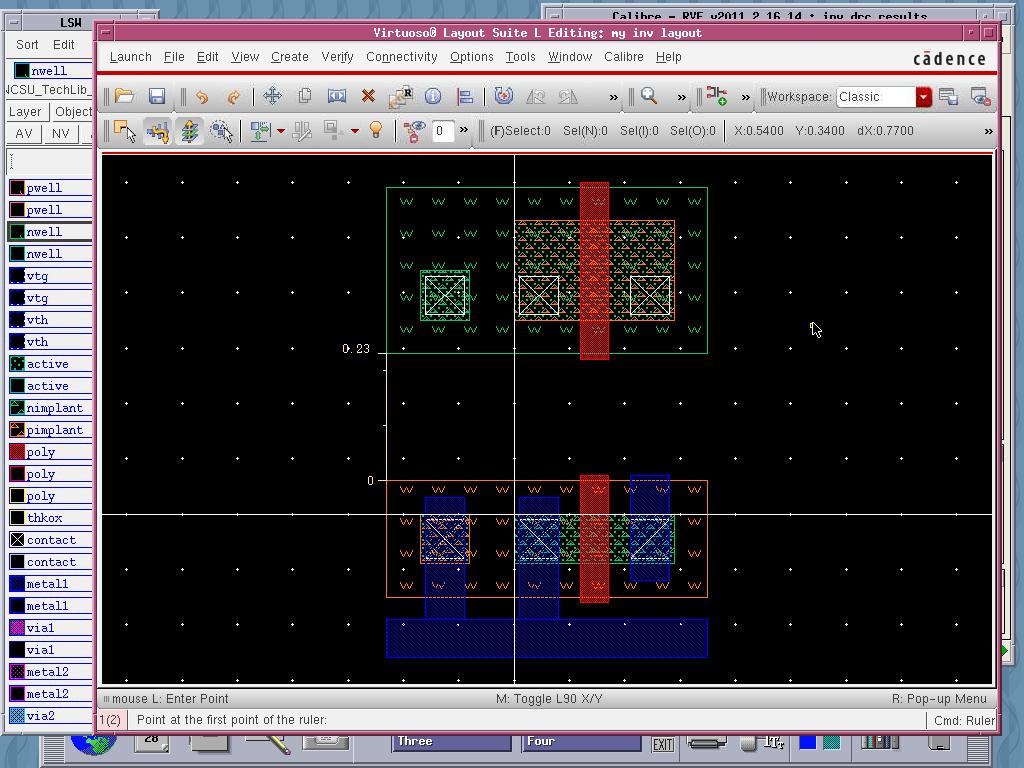Click the Workspace Classic combo box text

point(876,97)
